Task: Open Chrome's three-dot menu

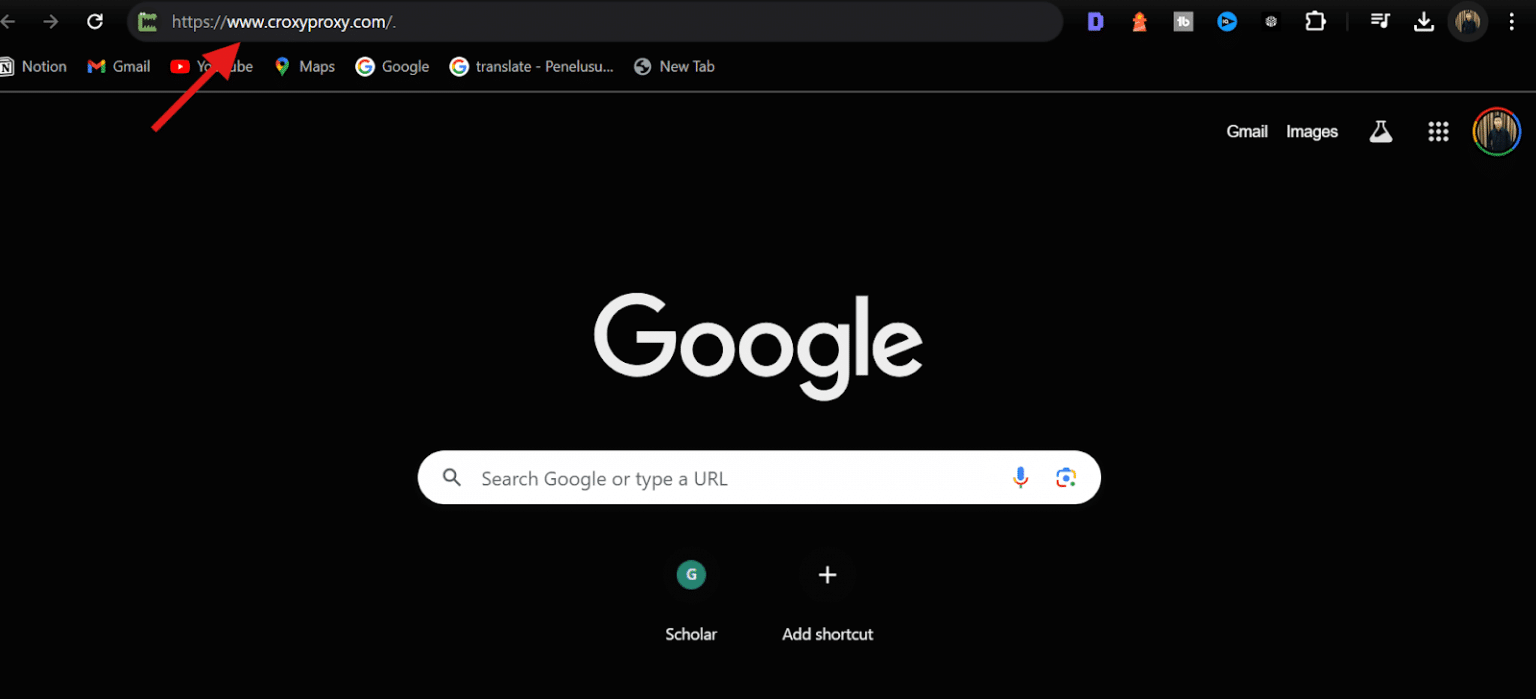Action: click(x=1512, y=21)
